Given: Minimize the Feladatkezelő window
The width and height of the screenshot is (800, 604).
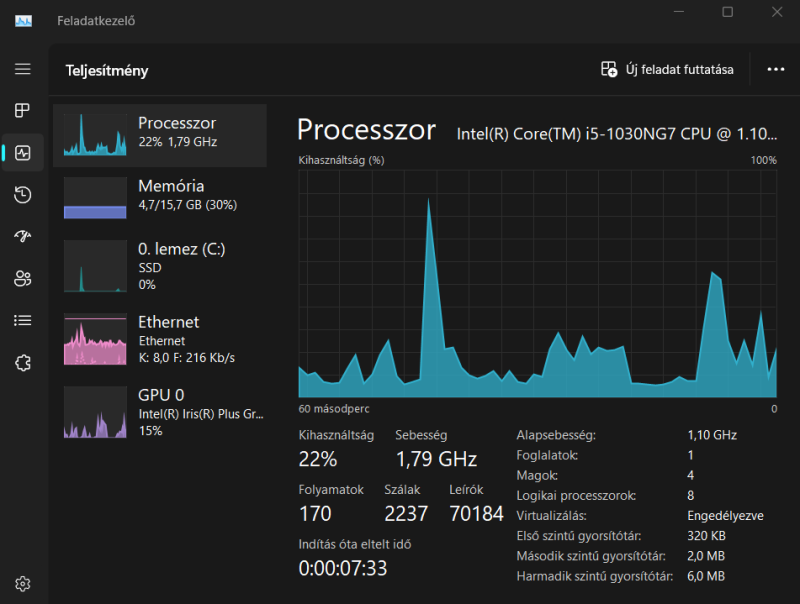Looking at the screenshot, I should click(x=679, y=12).
